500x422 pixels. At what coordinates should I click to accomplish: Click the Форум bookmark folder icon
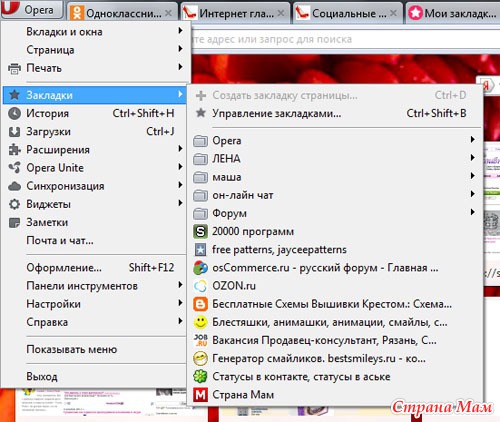(x=200, y=213)
